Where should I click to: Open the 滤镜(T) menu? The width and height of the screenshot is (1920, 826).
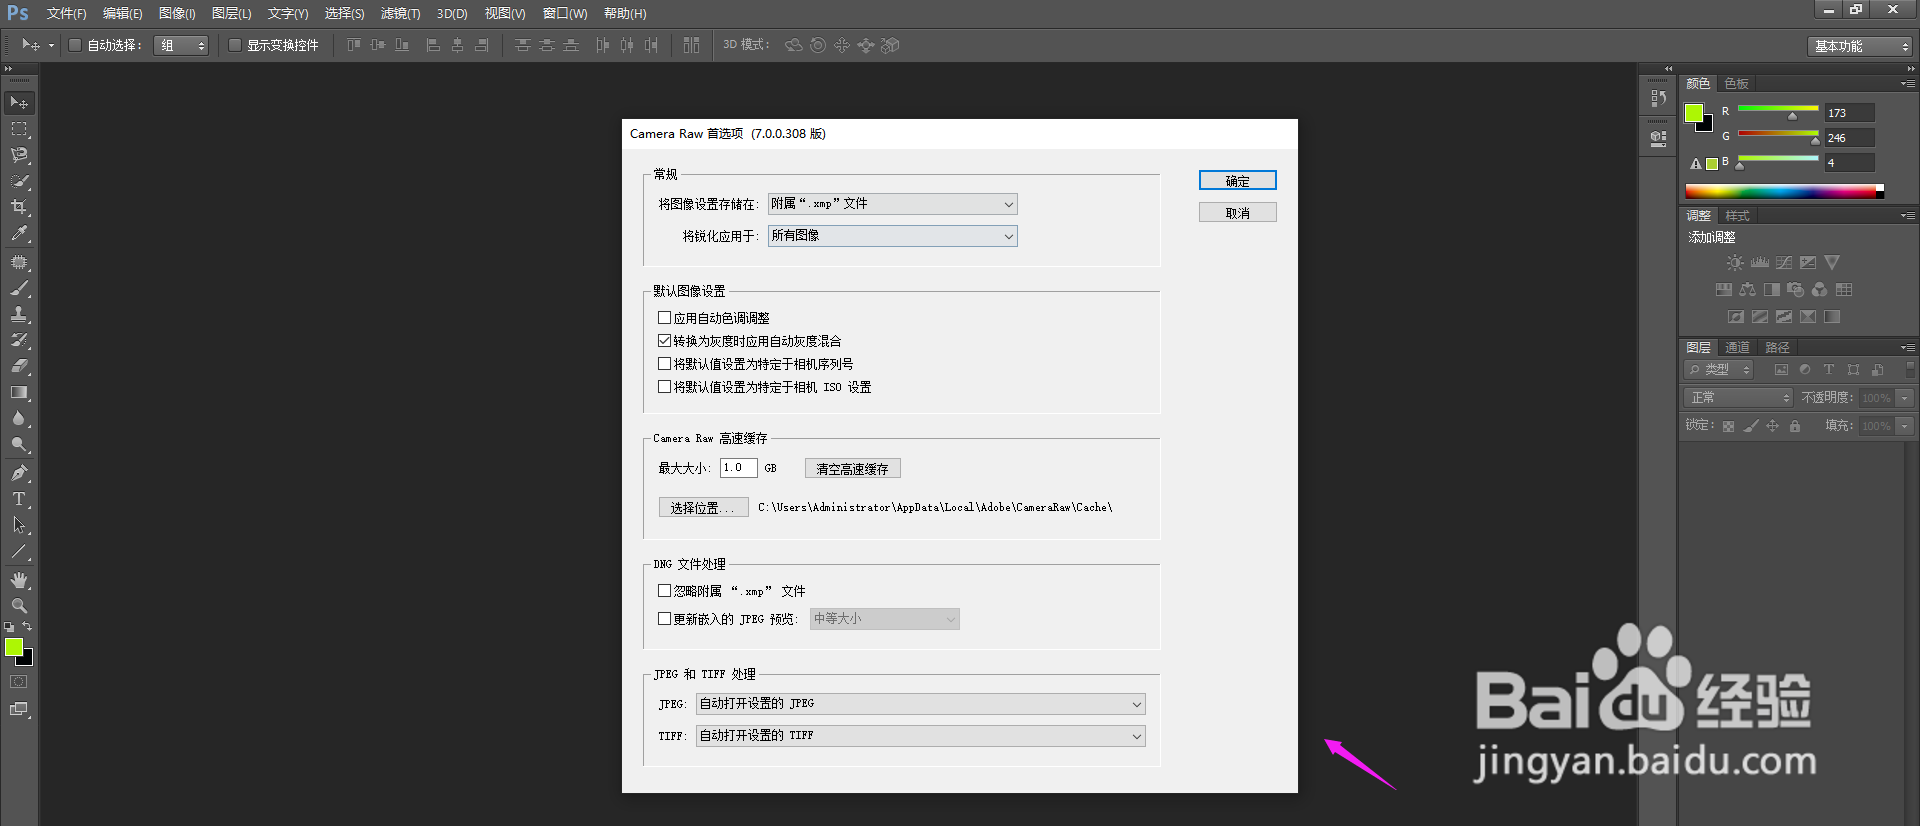click(x=400, y=14)
